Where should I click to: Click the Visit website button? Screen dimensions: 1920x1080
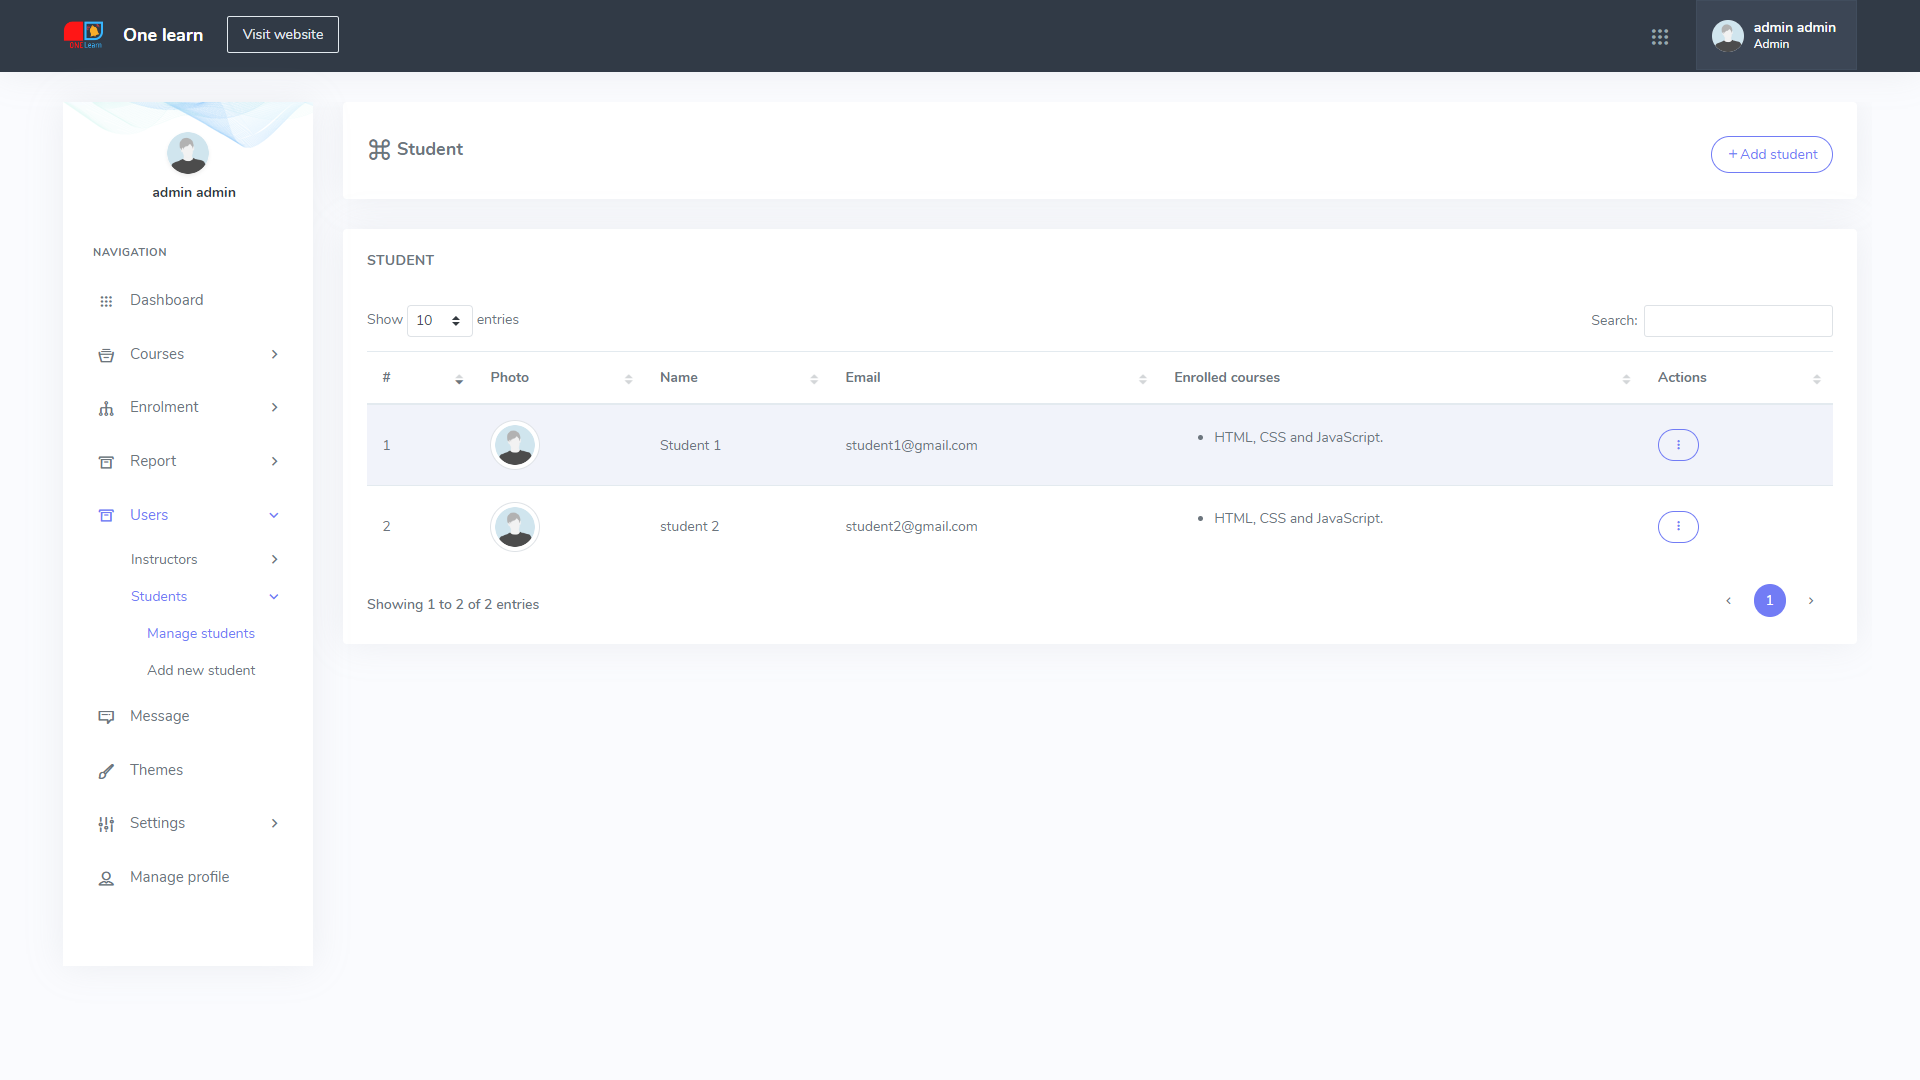coord(283,35)
